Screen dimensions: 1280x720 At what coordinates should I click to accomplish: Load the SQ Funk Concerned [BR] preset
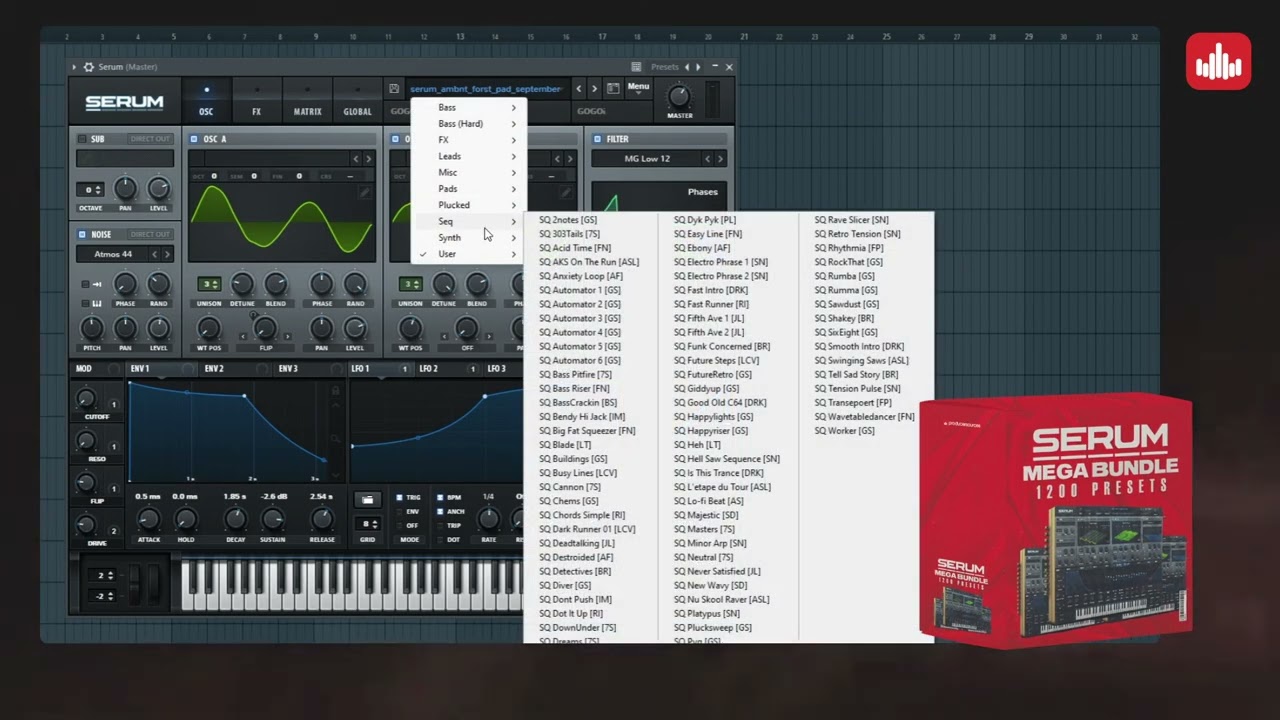721,346
